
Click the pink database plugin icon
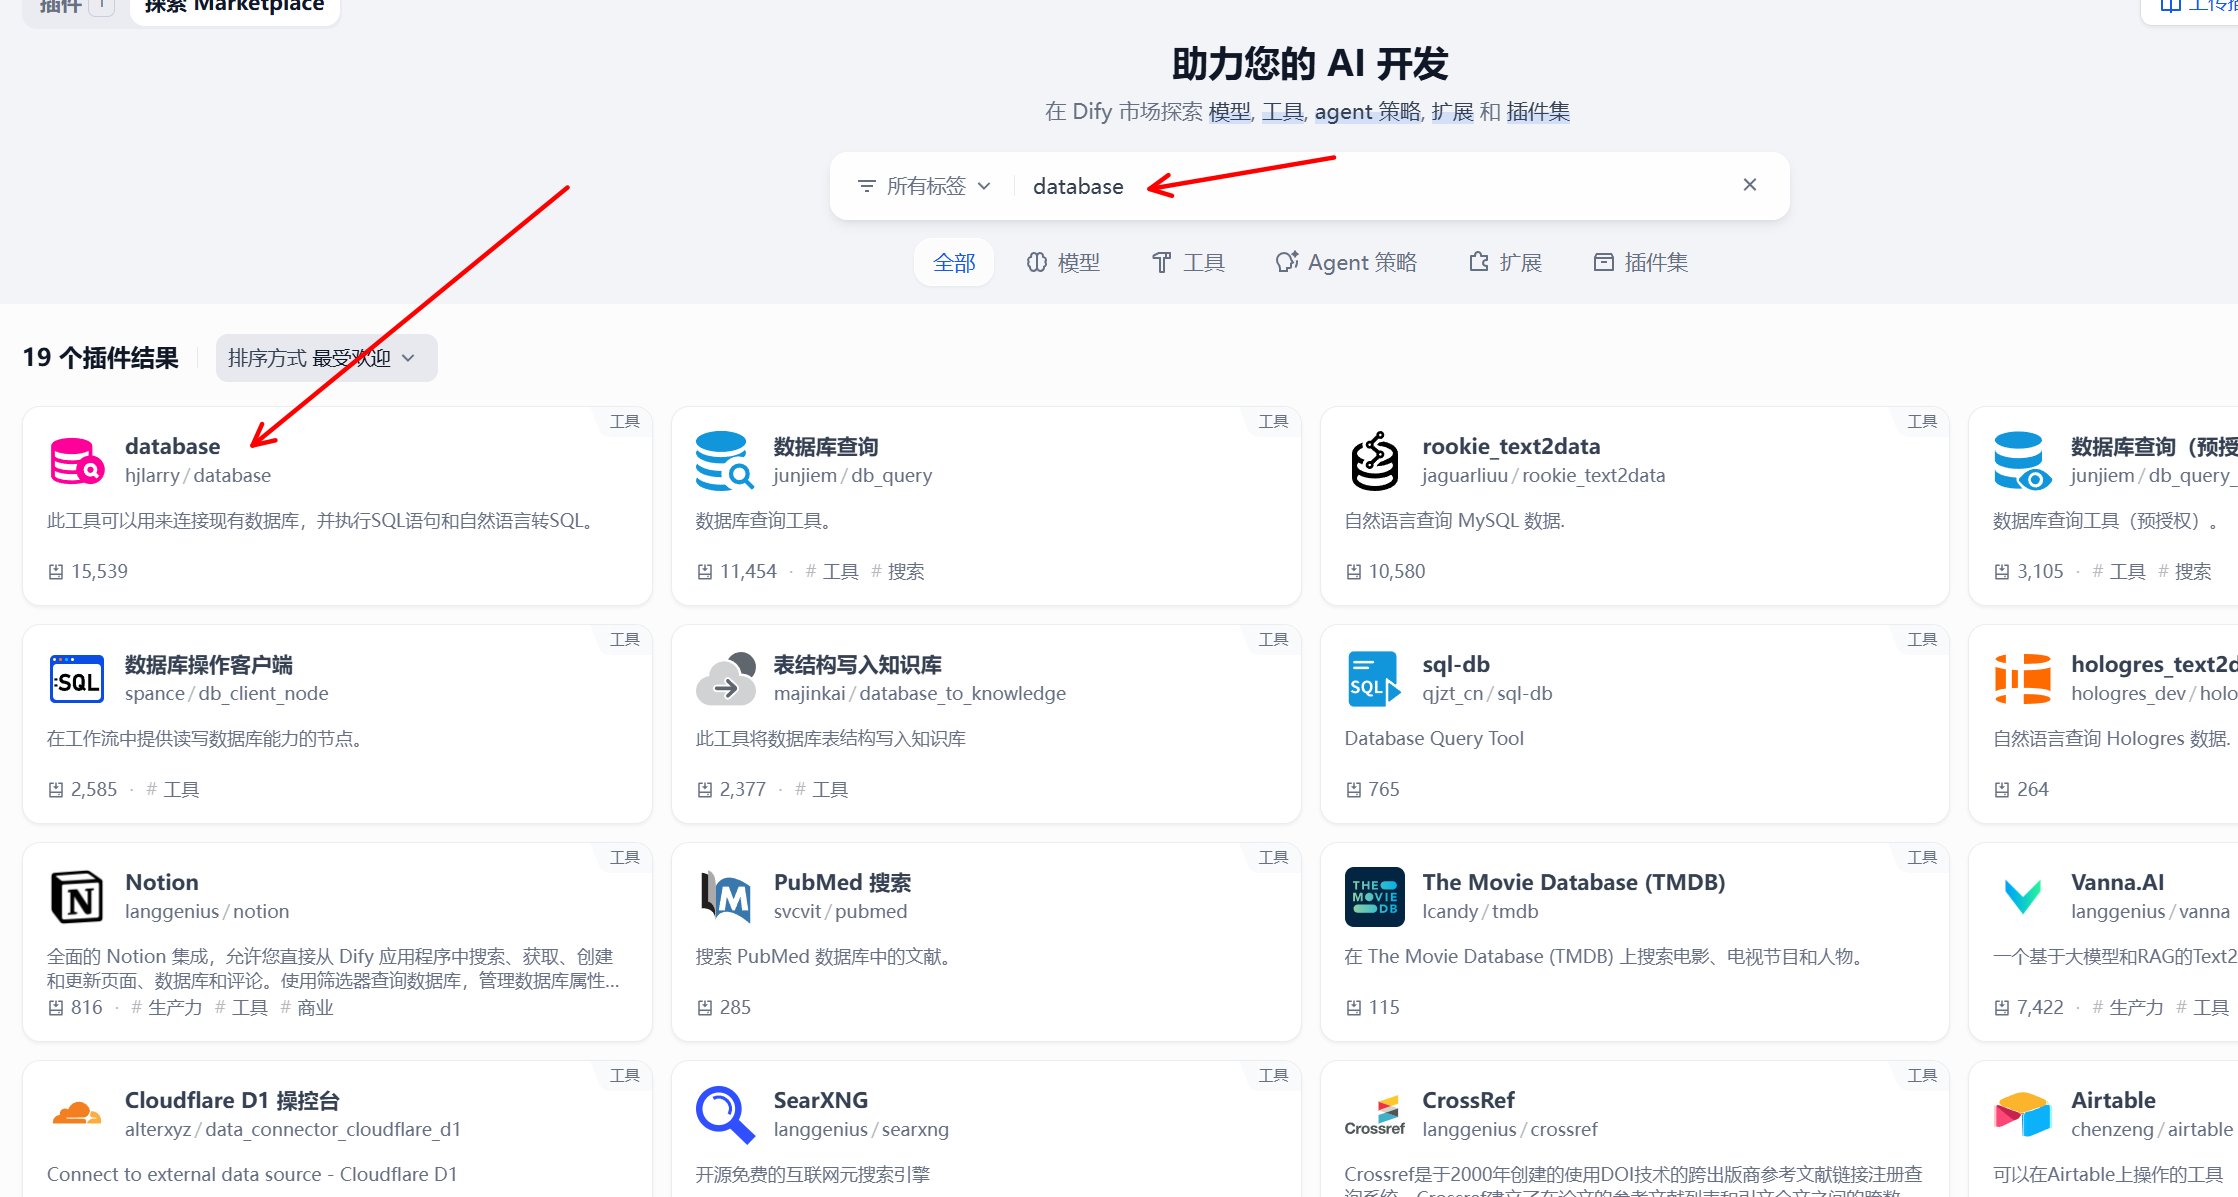click(77, 461)
